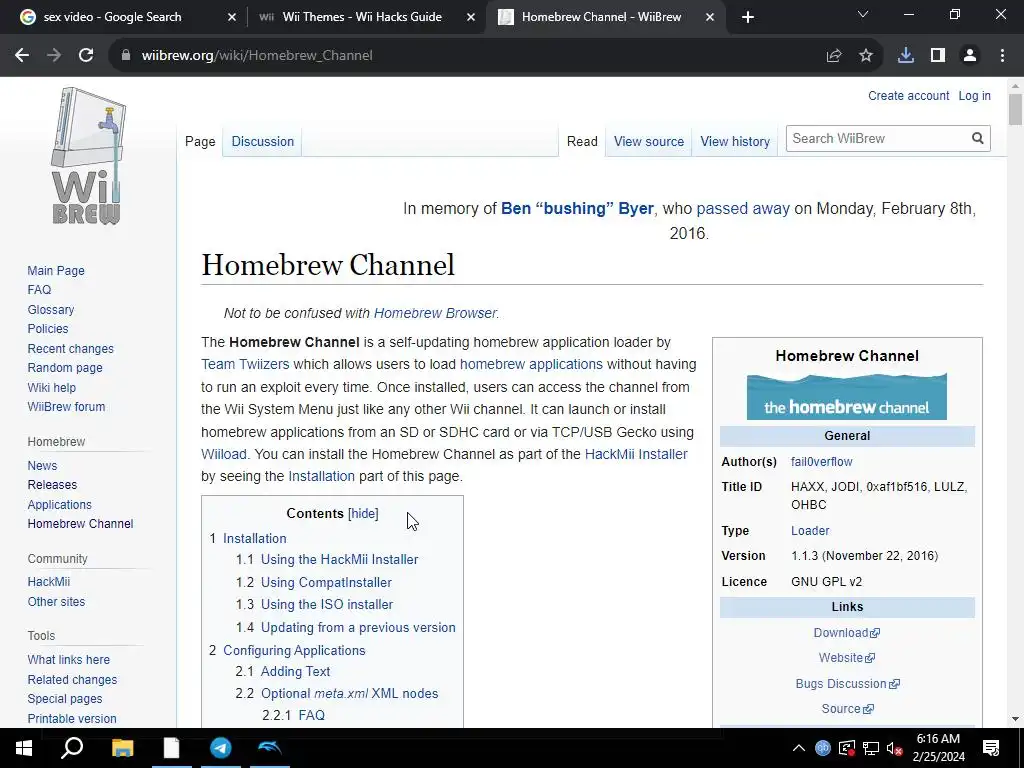The height and width of the screenshot is (768, 1024).
Task: Follow the Team Twiizers link
Action: click(245, 364)
